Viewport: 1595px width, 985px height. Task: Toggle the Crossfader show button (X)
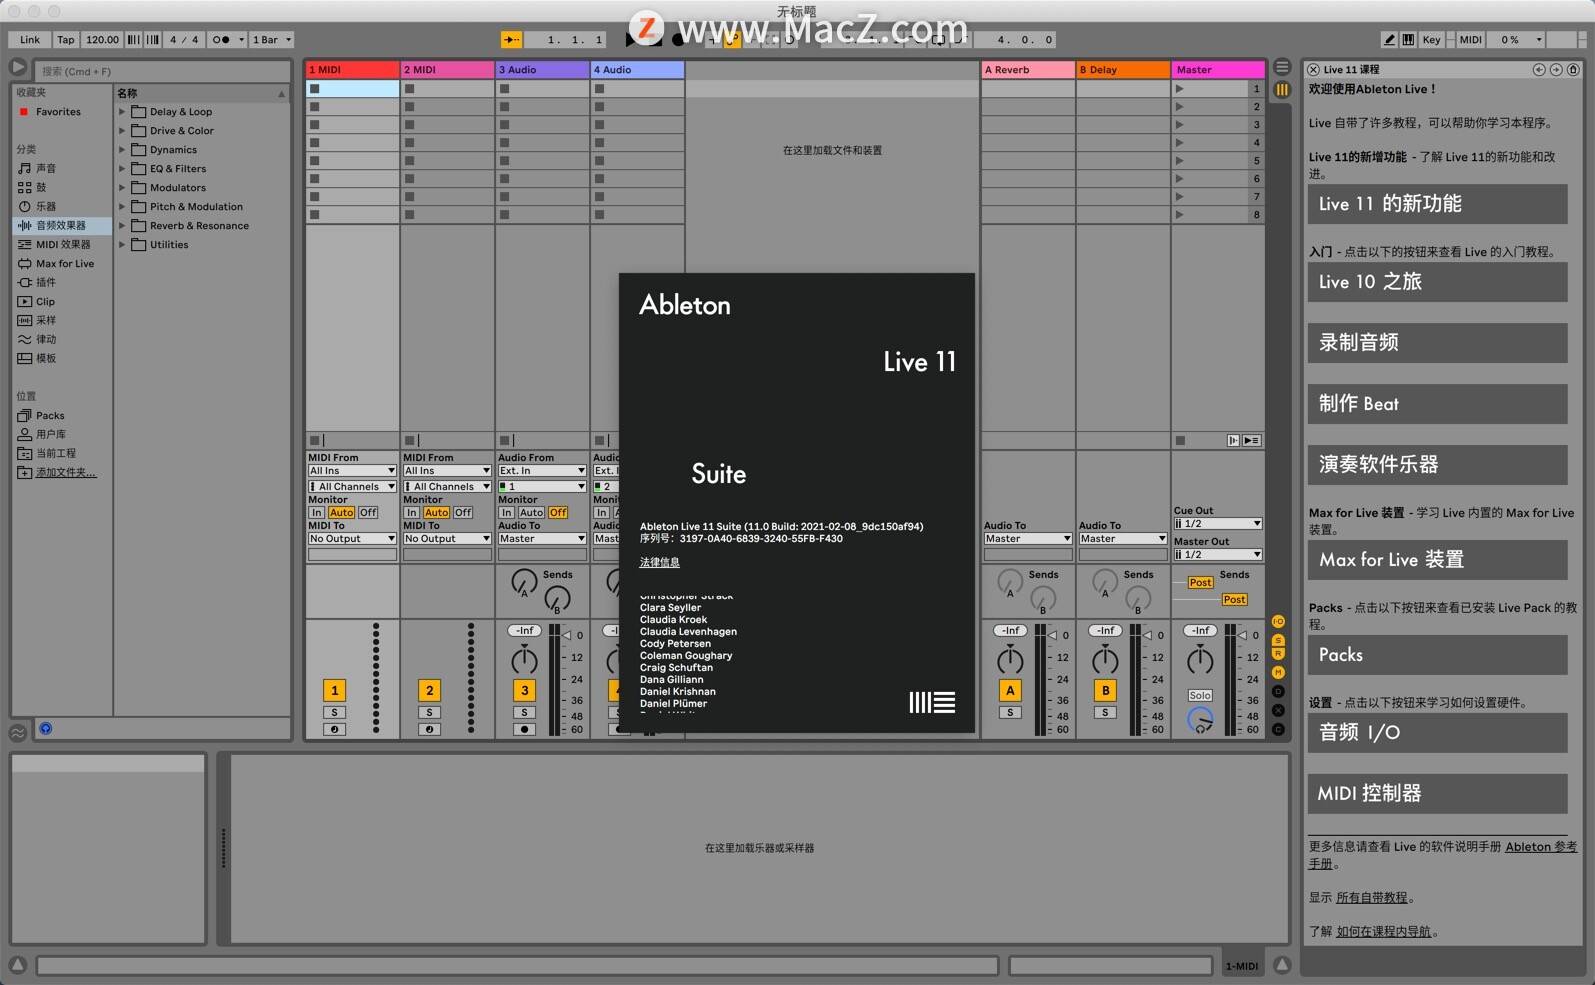click(1278, 711)
